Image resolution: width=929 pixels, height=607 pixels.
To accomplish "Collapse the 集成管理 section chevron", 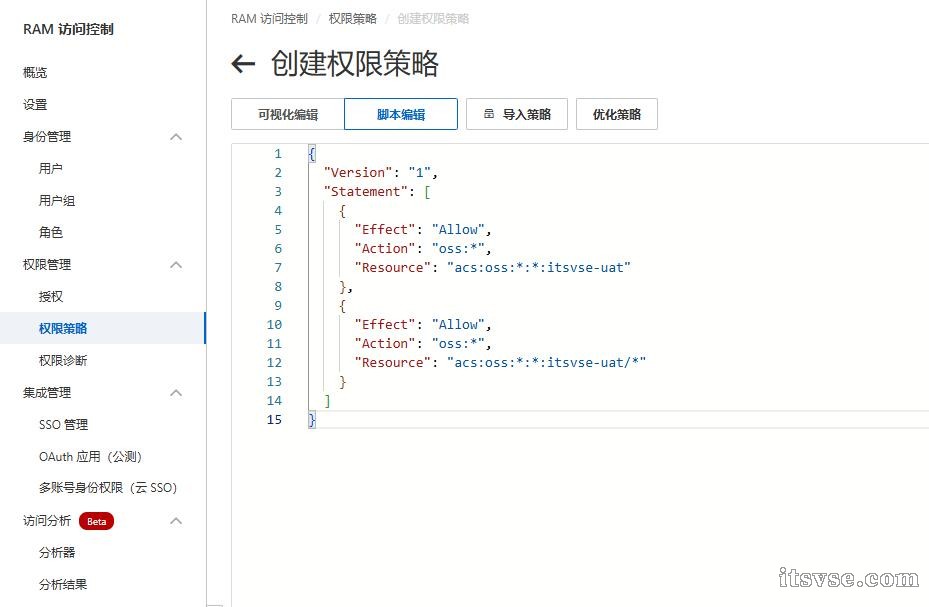I will click(x=176, y=393).
